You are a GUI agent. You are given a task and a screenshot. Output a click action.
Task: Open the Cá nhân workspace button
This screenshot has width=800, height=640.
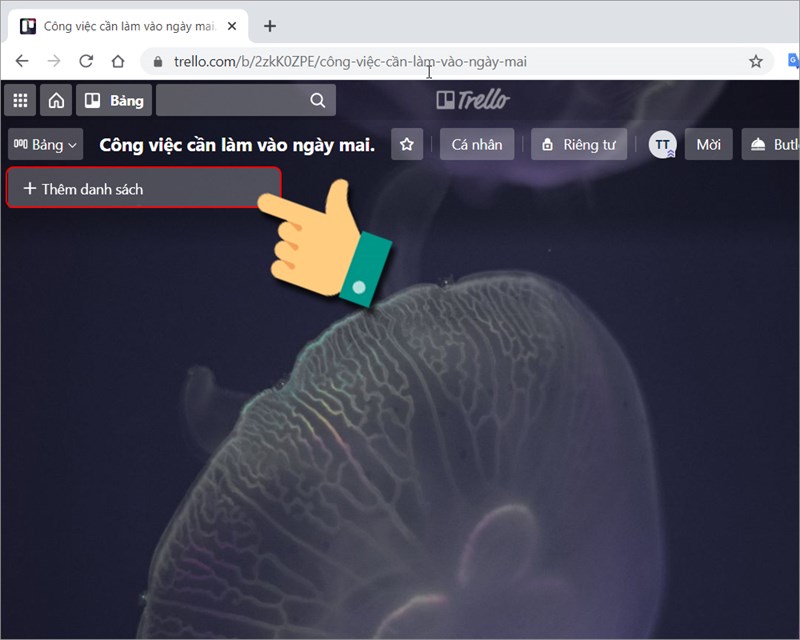[477, 145]
